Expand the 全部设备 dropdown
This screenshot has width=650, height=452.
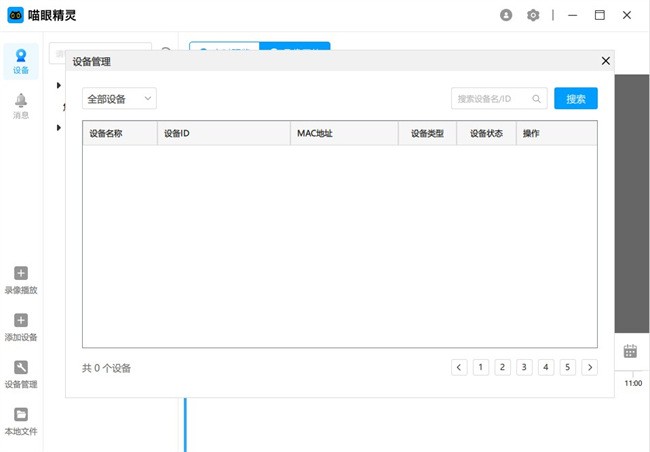(x=119, y=99)
